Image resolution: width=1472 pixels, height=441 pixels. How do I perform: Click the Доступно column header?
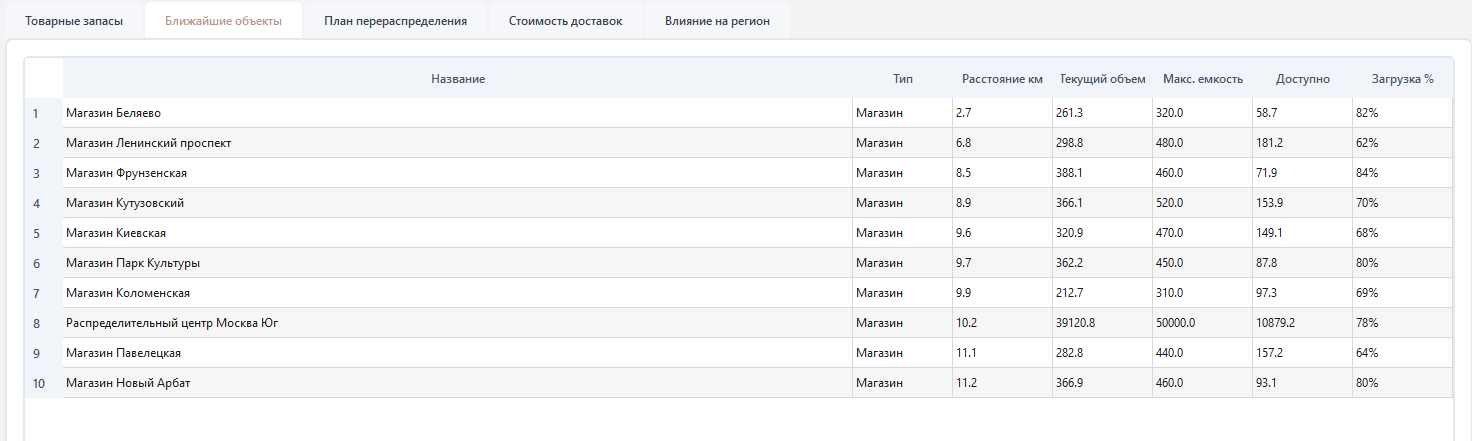pos(1302,79)
